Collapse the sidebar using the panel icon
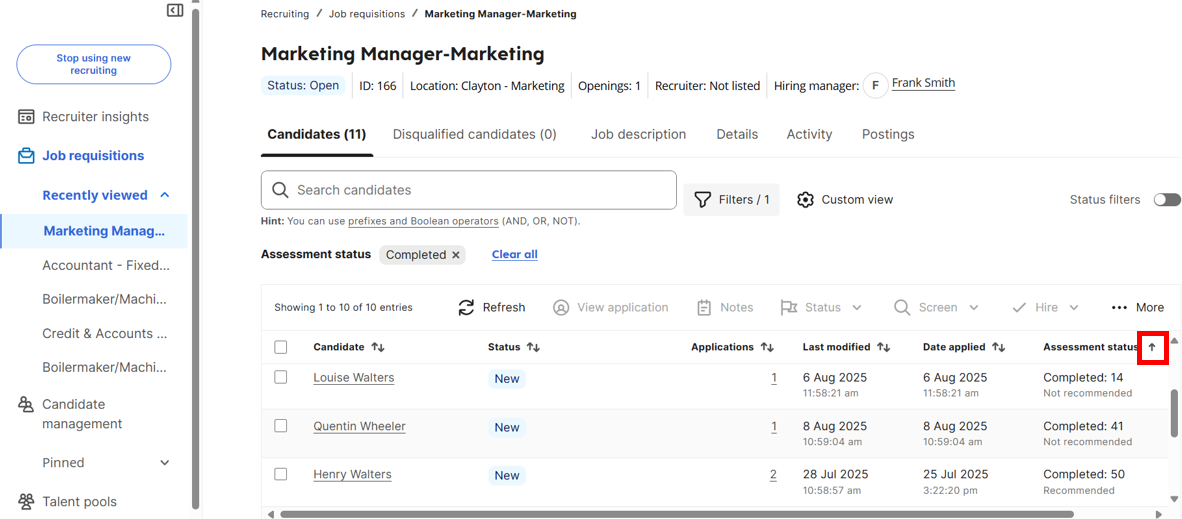The image size is (1182, 519). tap(175, 10)
